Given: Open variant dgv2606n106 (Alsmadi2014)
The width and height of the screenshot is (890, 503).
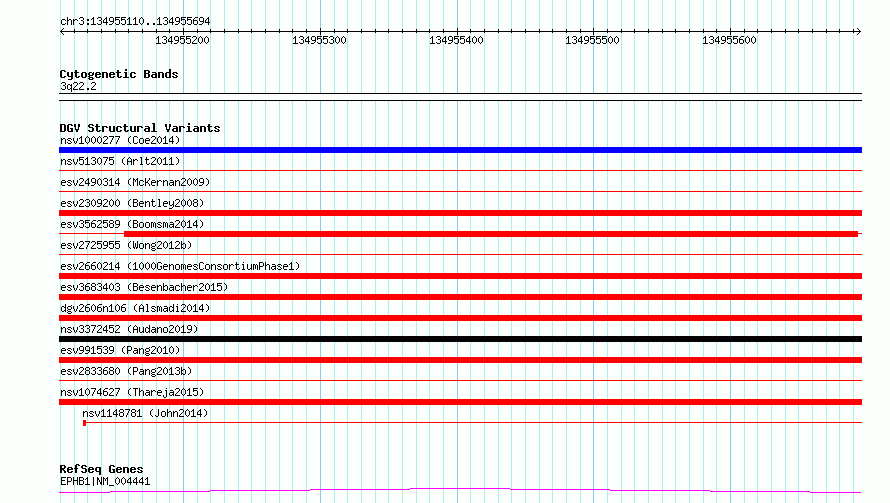Looking at the screenshot, I should pyautogui.click(x=135, y=308).
